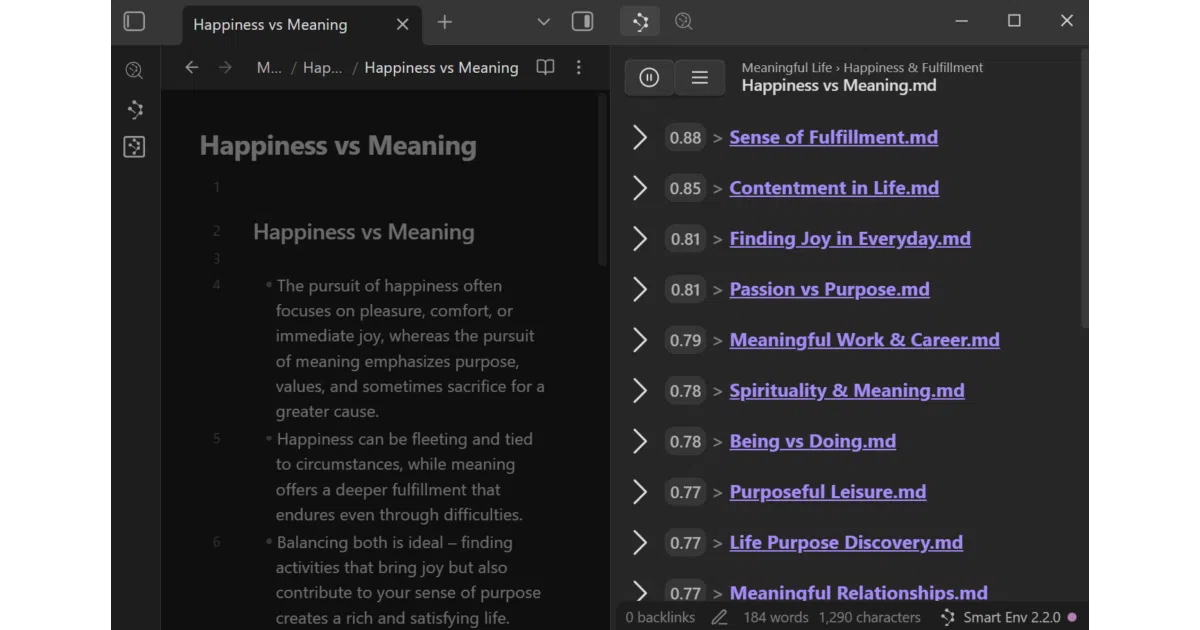Expand the Sense of Fulfillment.md result
Viewport: 1200px width, 630px height.
(x=640, y=137)
